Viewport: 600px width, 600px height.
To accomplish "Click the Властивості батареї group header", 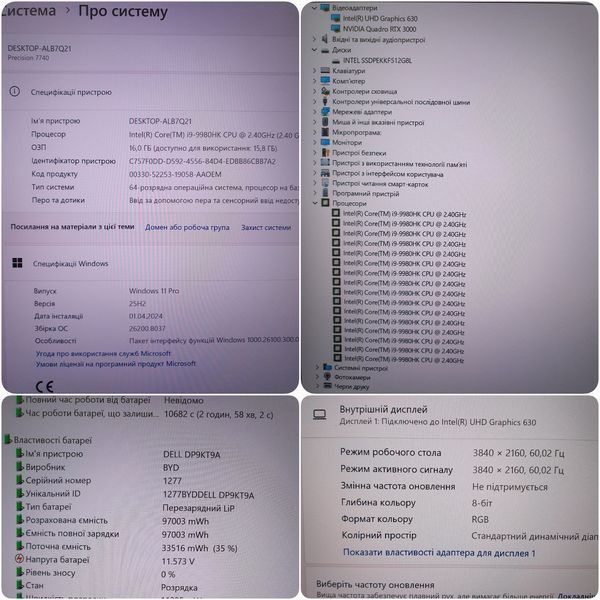I will (53, 440).
